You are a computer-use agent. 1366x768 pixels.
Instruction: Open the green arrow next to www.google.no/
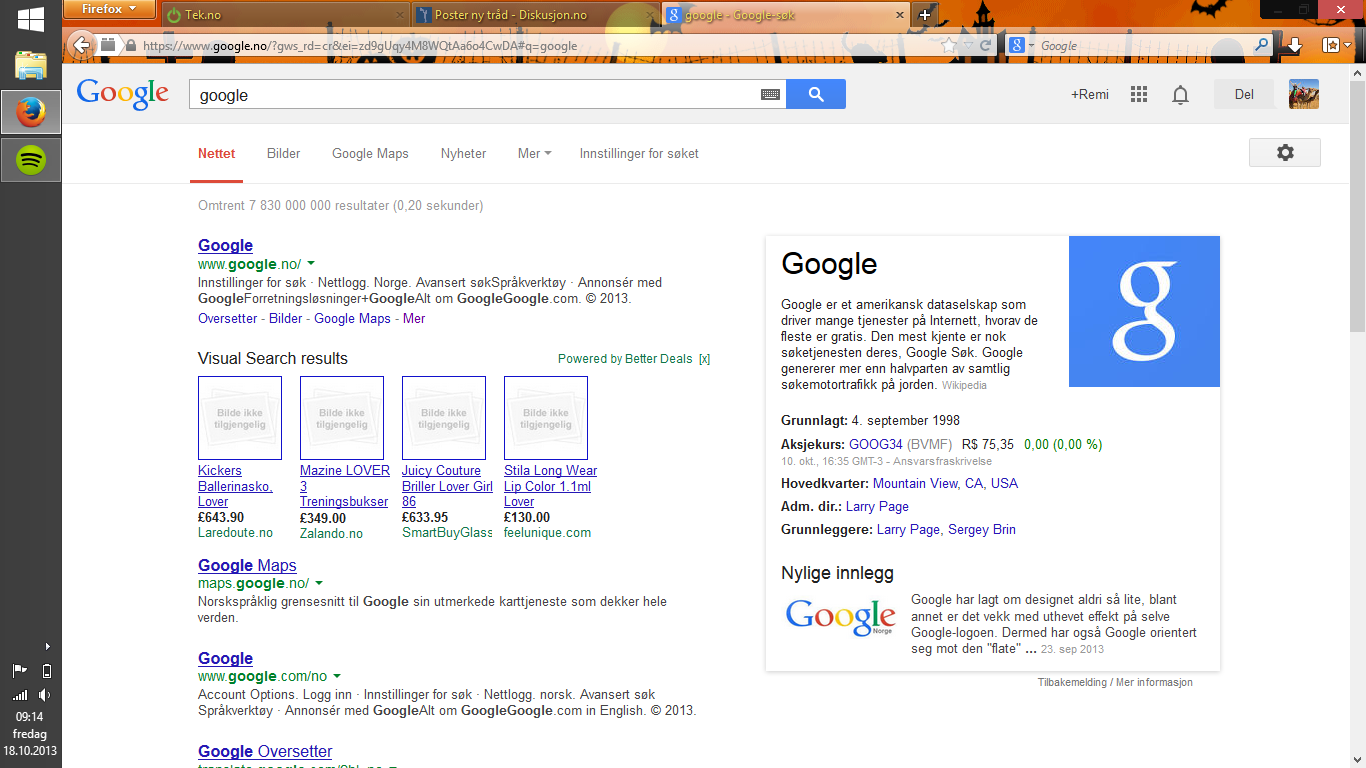[311, 264]
